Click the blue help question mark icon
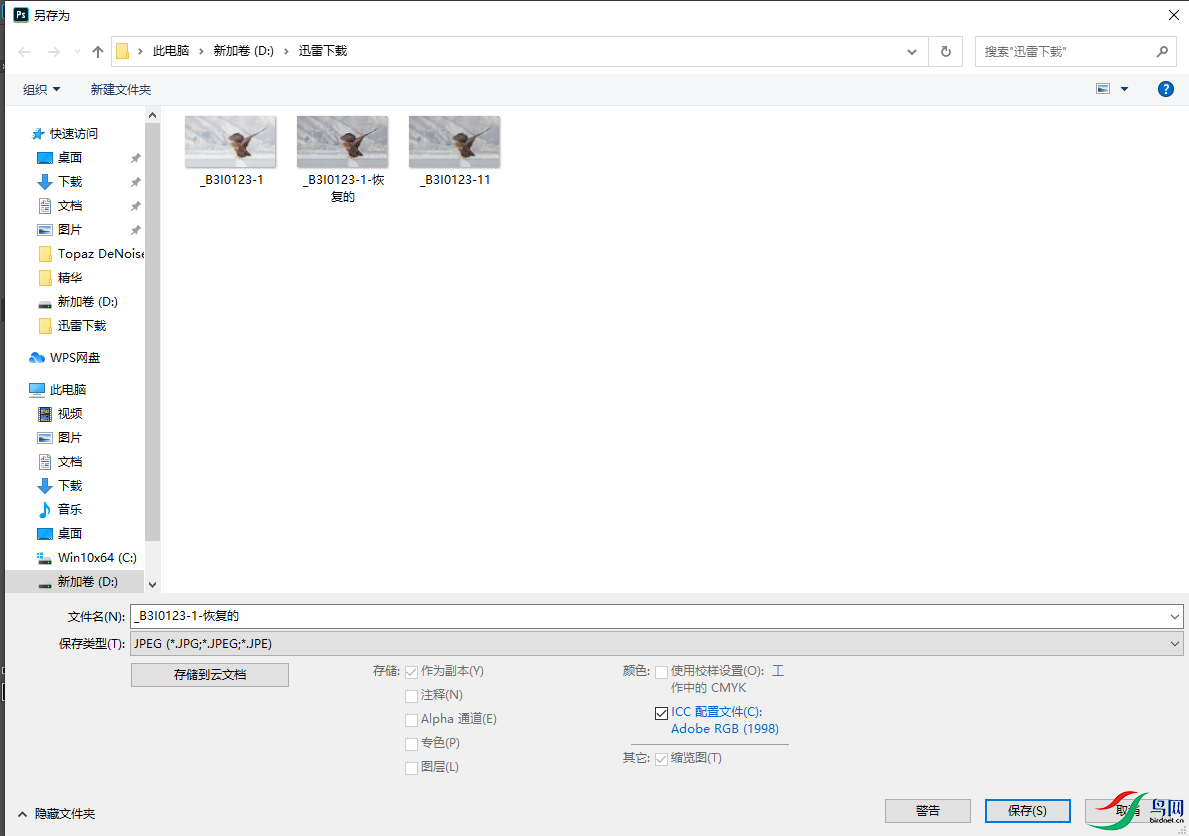The height and width of the screenshot is (836, 1189). click(x=1165, y=89)
